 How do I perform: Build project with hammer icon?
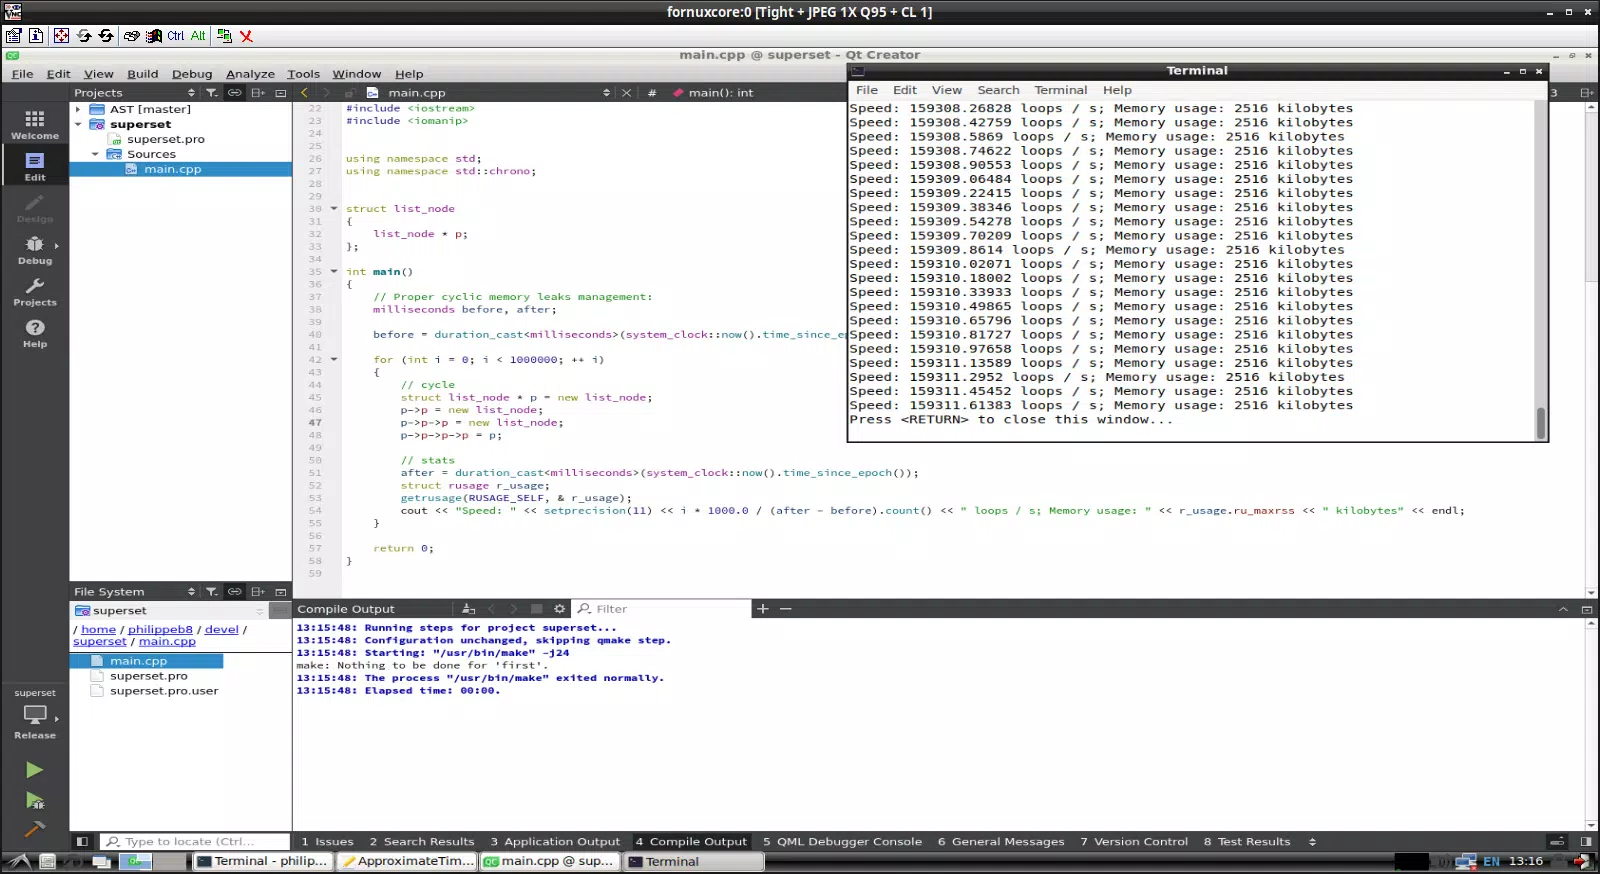[x=34, y=829]
